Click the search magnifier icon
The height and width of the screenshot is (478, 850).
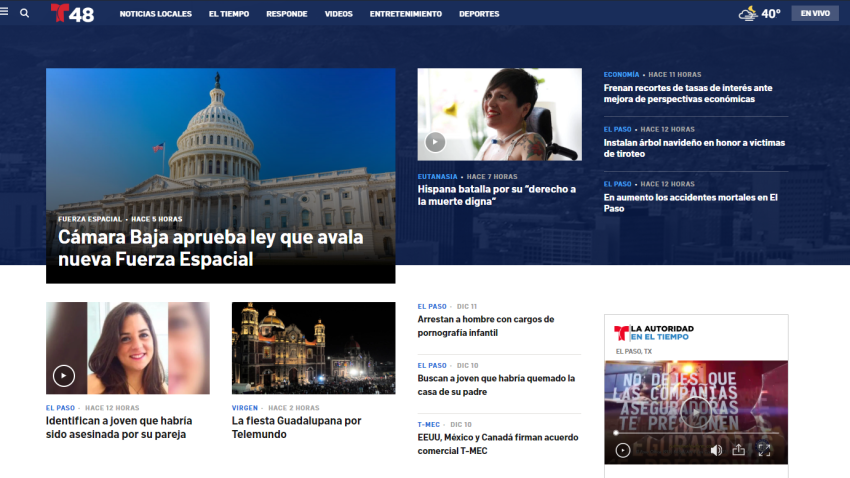click(24, 13)
